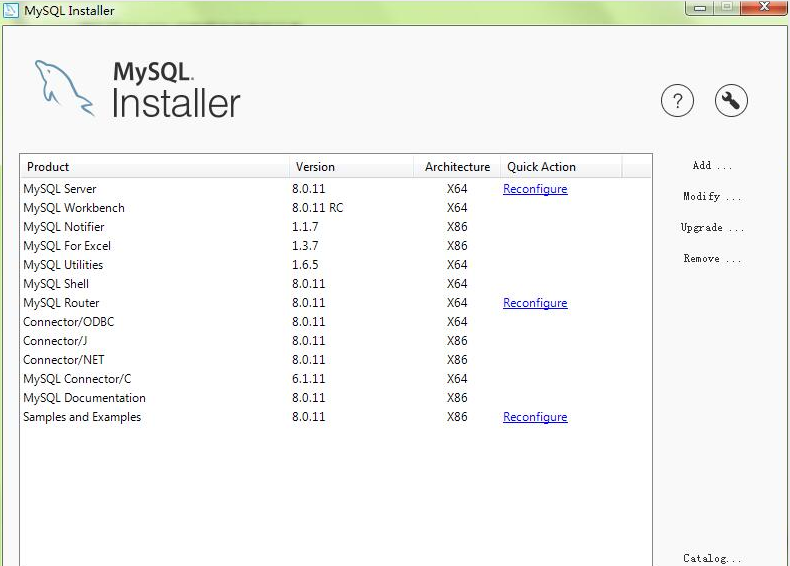Screen dimensions: 790x566
Task: Click X64 architecture of MySQL Server
Action: pyautogui.click(x=457, y=189)
